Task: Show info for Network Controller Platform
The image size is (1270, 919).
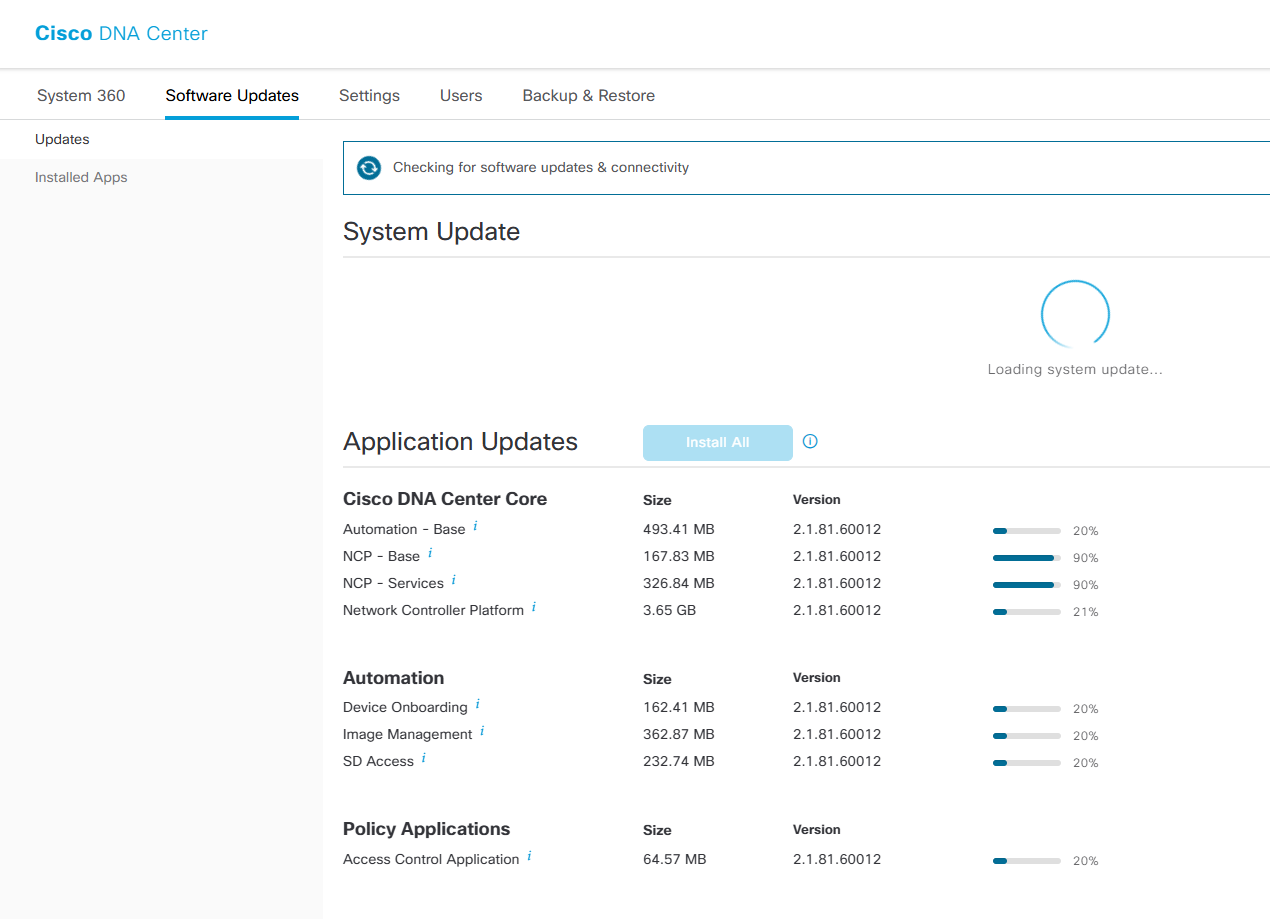Action: (533, 608)
